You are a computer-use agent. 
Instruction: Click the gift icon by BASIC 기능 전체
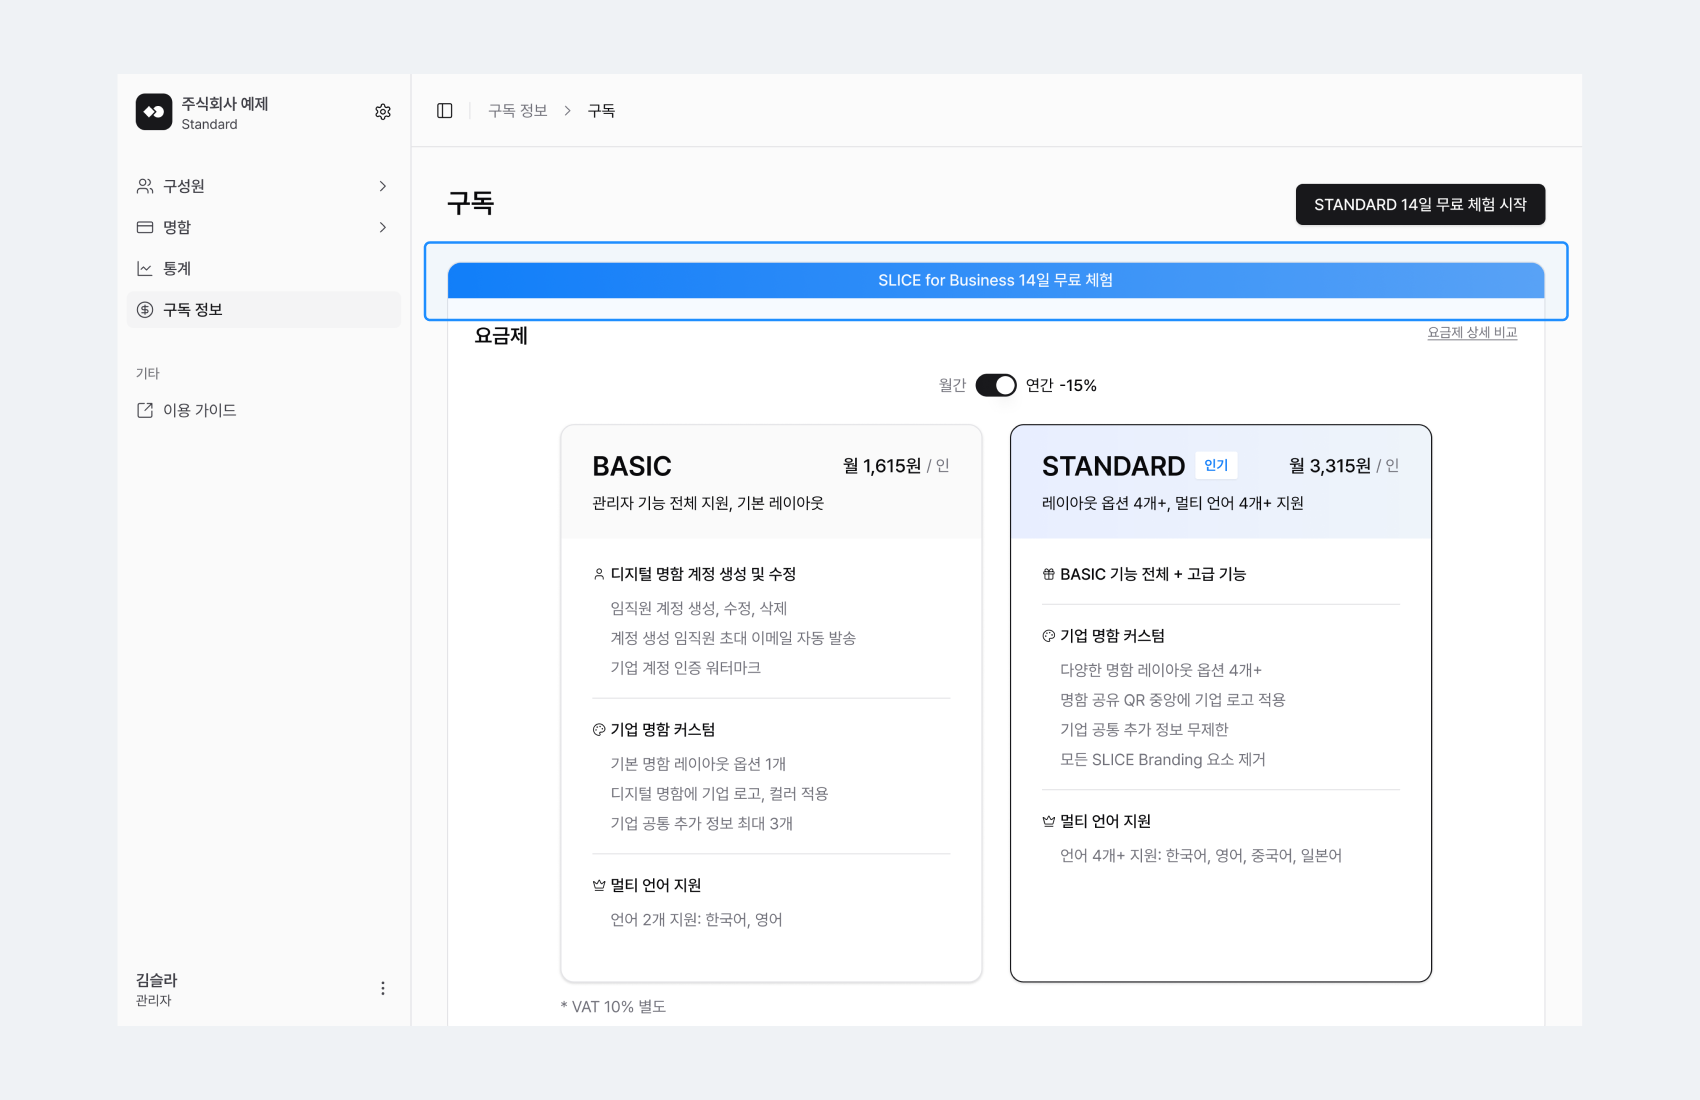pos(1049,574)
